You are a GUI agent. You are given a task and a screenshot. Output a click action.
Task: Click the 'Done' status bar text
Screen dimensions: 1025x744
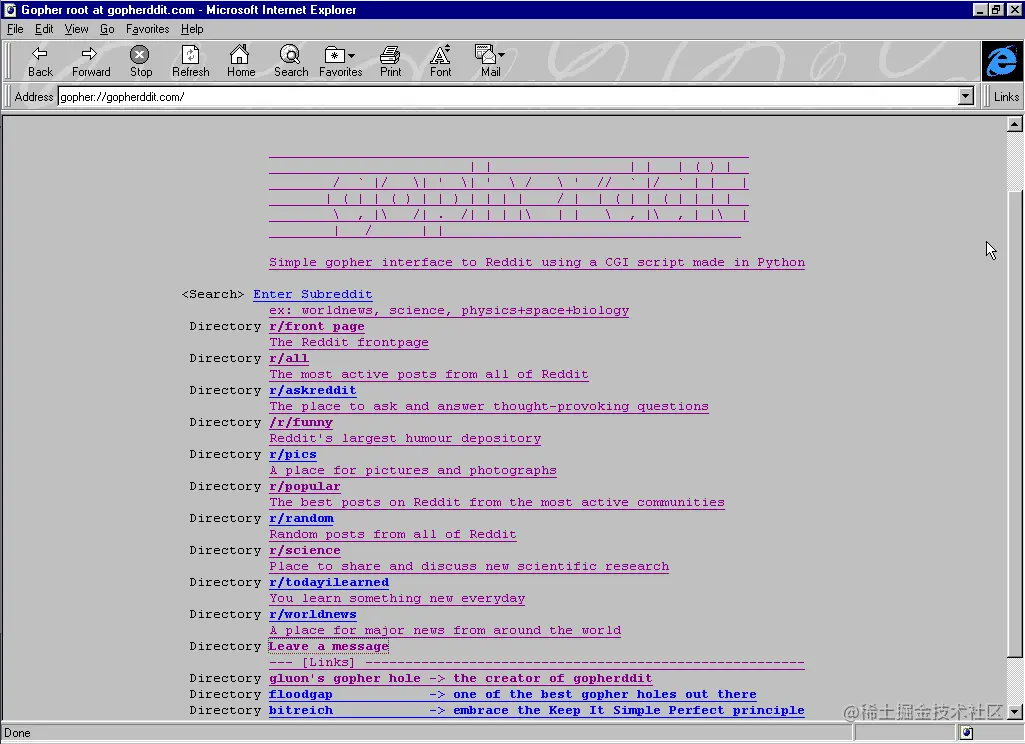pos(18,733)
